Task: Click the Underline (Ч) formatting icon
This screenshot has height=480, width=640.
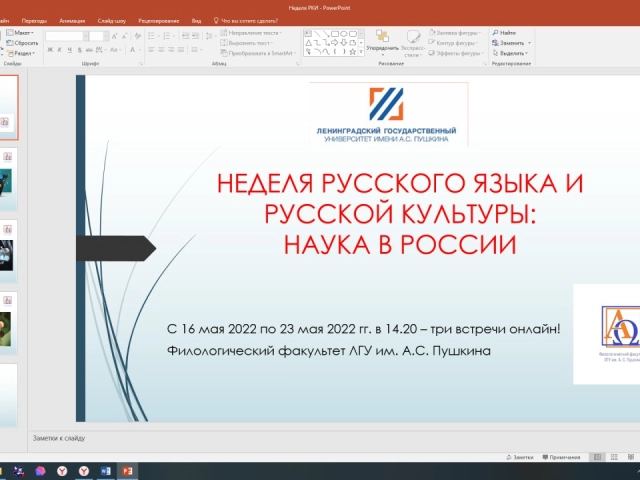Action: click(x=69, y=50)
